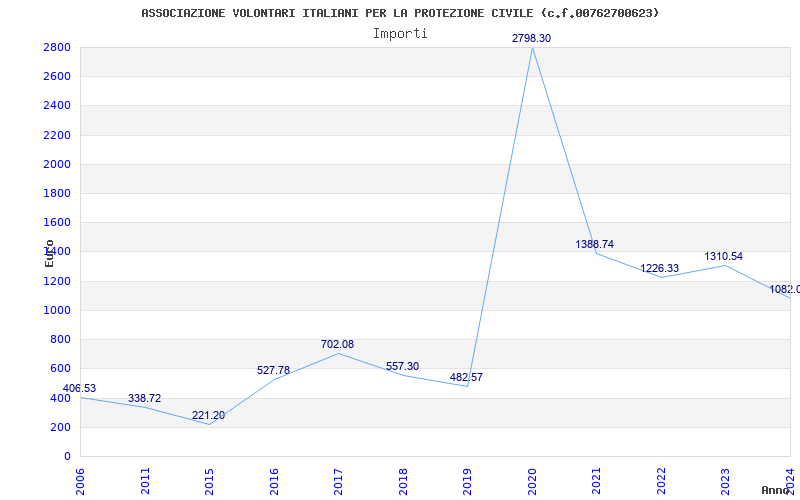Click the 527.78 data label
800x500 pixels.
273,370
